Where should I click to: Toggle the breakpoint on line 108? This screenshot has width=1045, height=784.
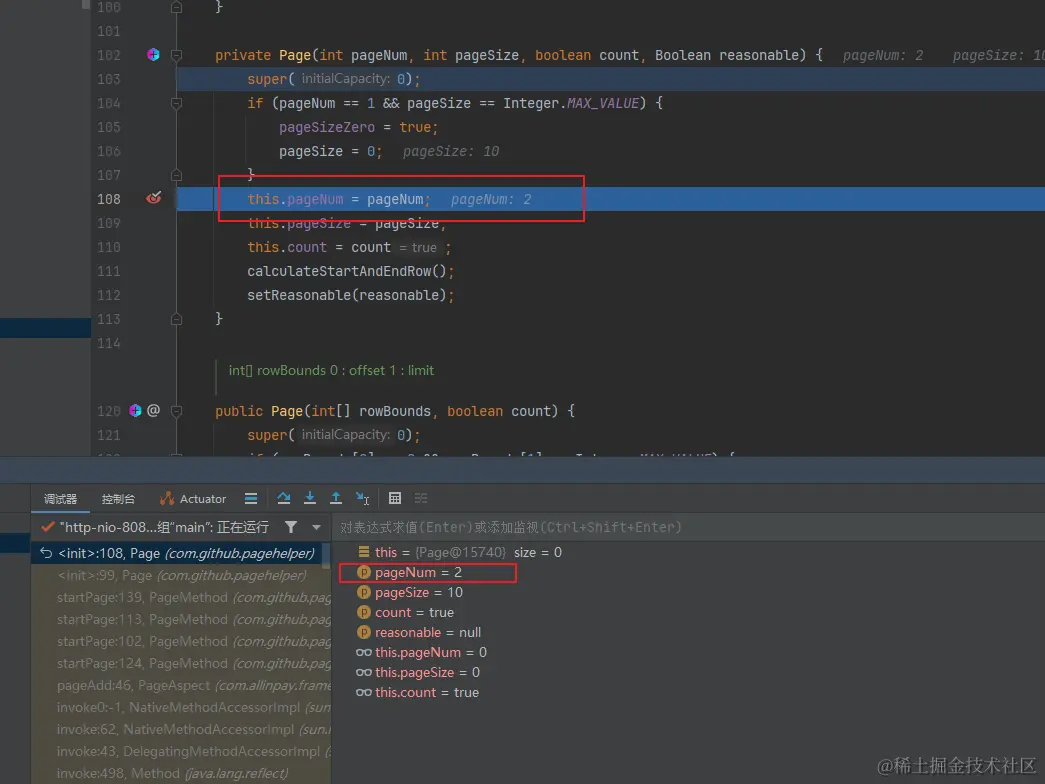(154, 198)
